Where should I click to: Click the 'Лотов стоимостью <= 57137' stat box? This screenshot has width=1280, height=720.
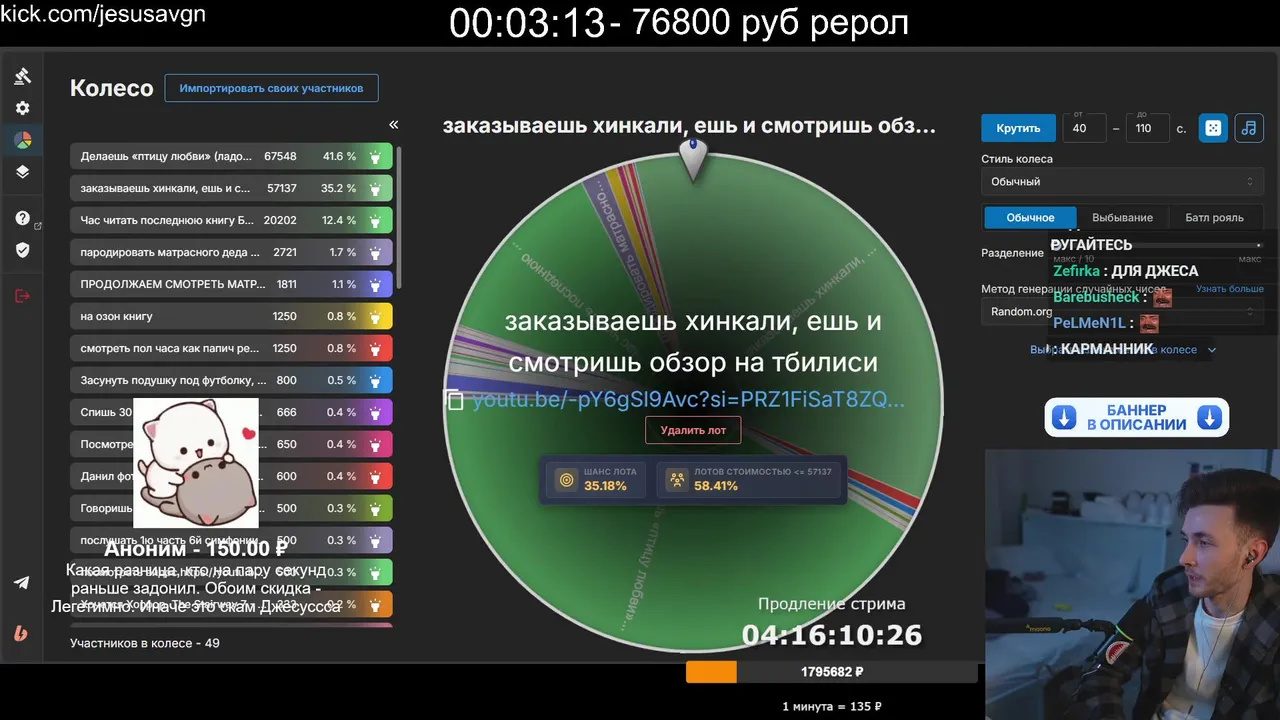[749, 479]
